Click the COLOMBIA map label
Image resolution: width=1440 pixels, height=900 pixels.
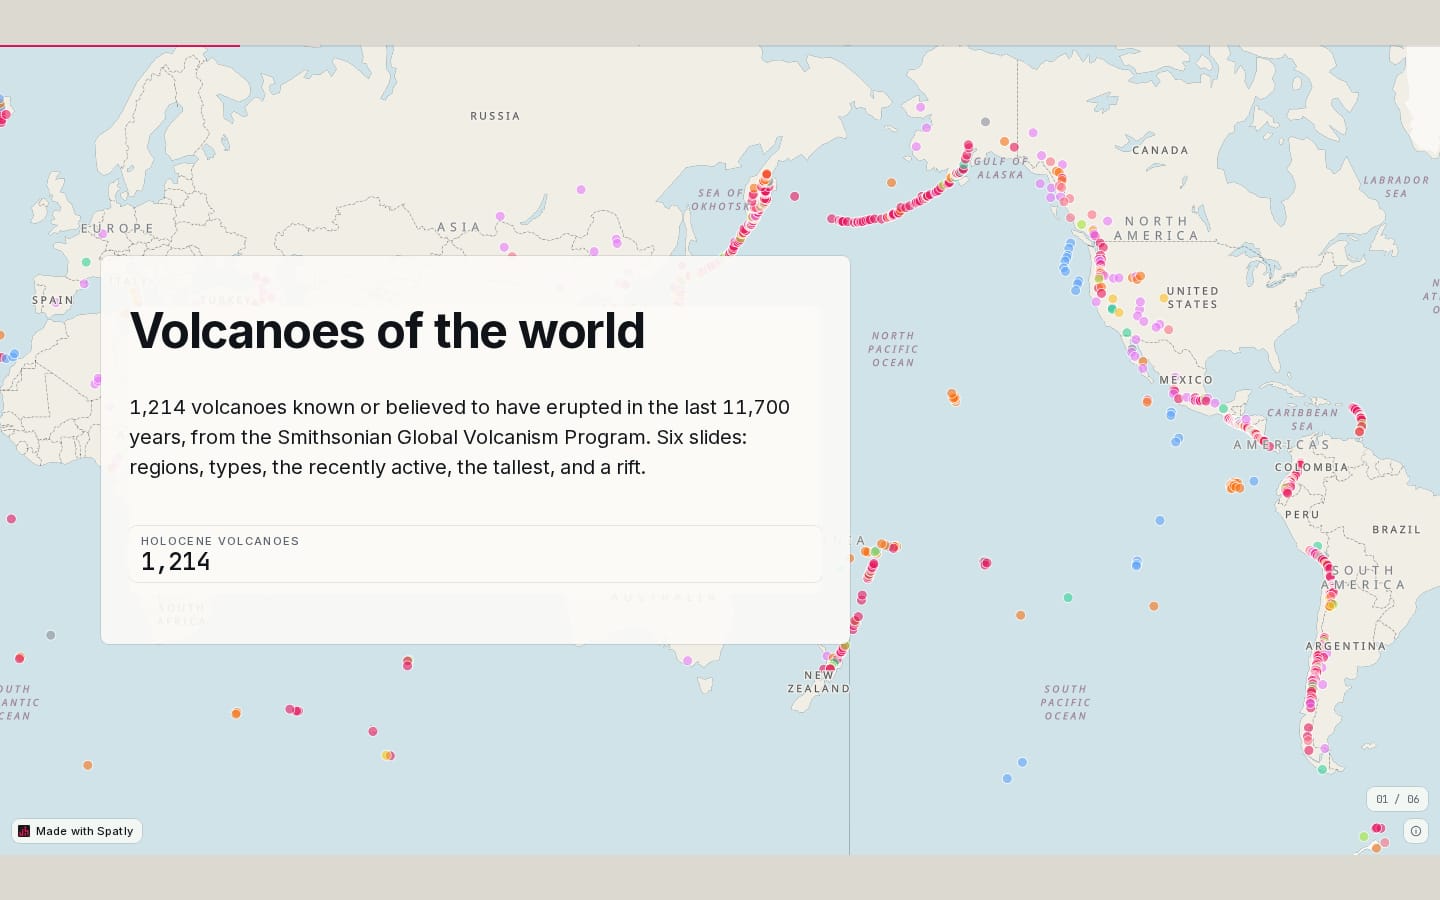click(x=1311, y=467)
